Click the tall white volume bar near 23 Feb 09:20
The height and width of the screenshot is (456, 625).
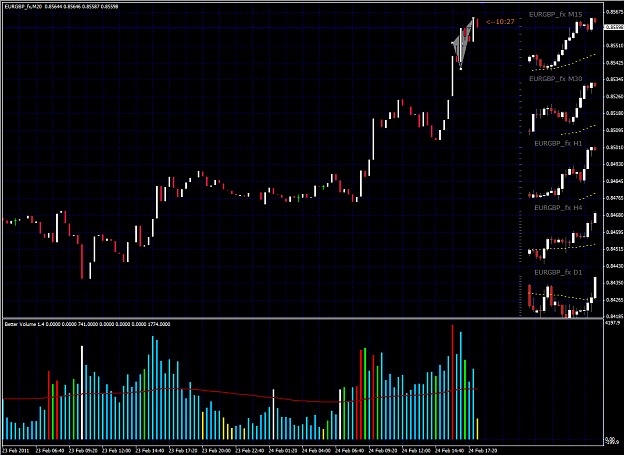[82, 393]
